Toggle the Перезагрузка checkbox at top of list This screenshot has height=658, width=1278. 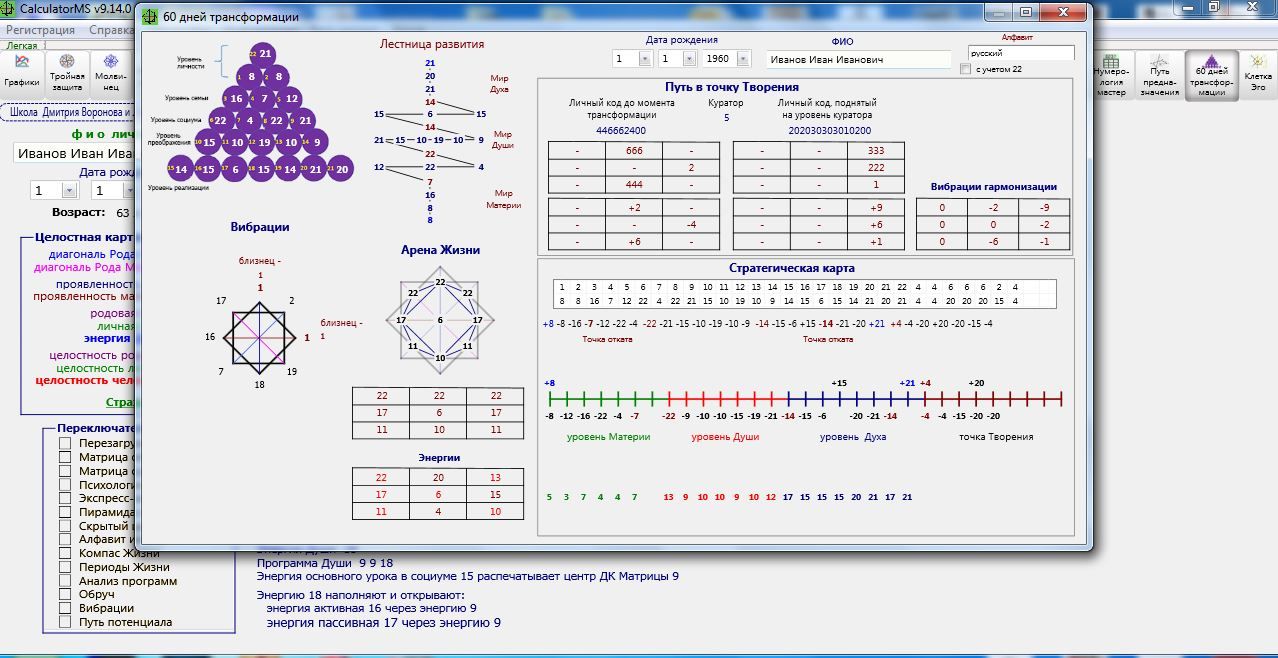click(65, 443)
